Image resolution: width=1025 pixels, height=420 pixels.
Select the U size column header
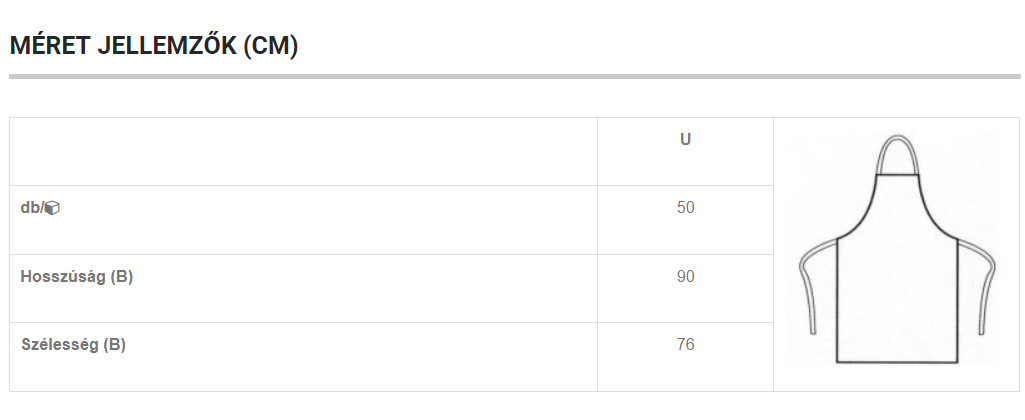click(x=685, y=139)
